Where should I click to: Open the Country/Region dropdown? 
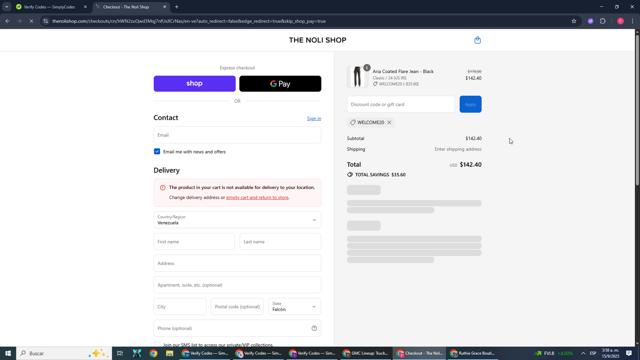(237, 220)
